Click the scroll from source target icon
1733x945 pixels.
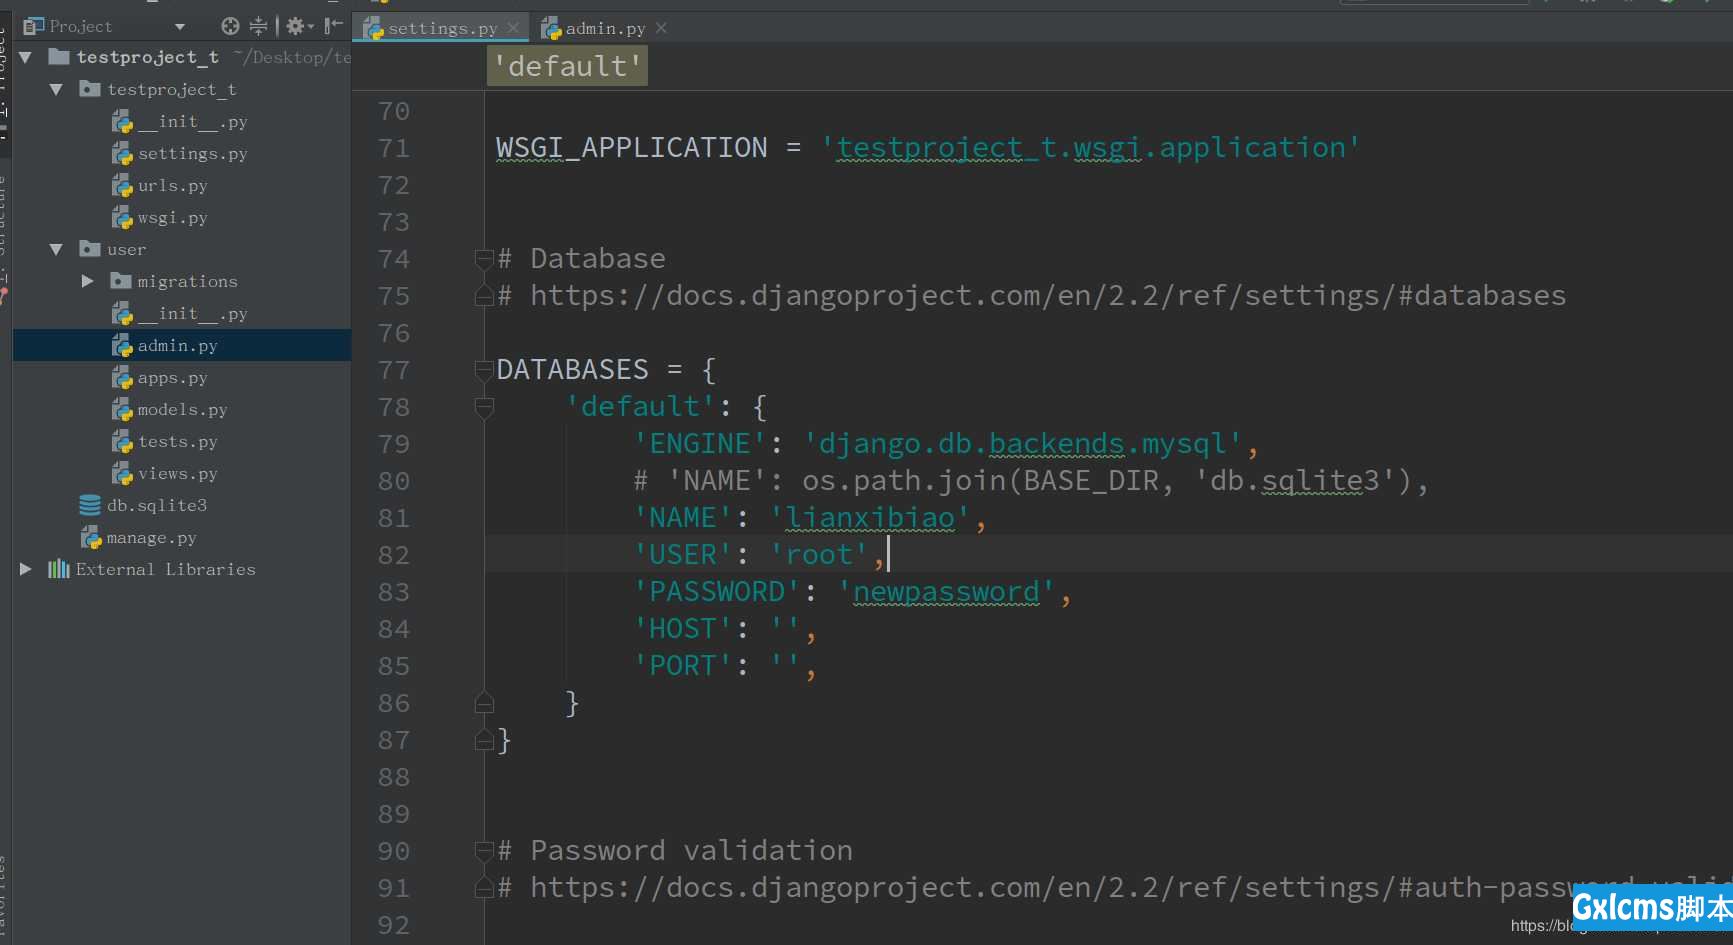tap(230, 26)
